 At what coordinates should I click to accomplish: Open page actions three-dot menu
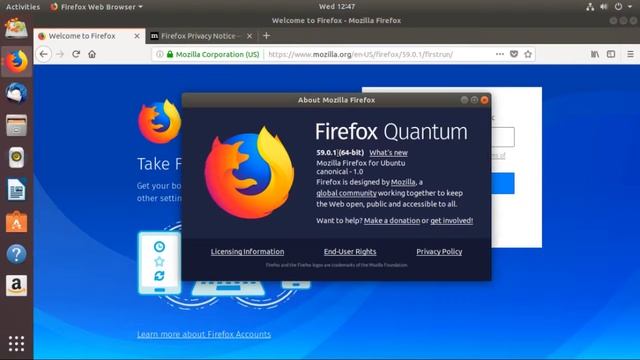(x=500, y=54)
